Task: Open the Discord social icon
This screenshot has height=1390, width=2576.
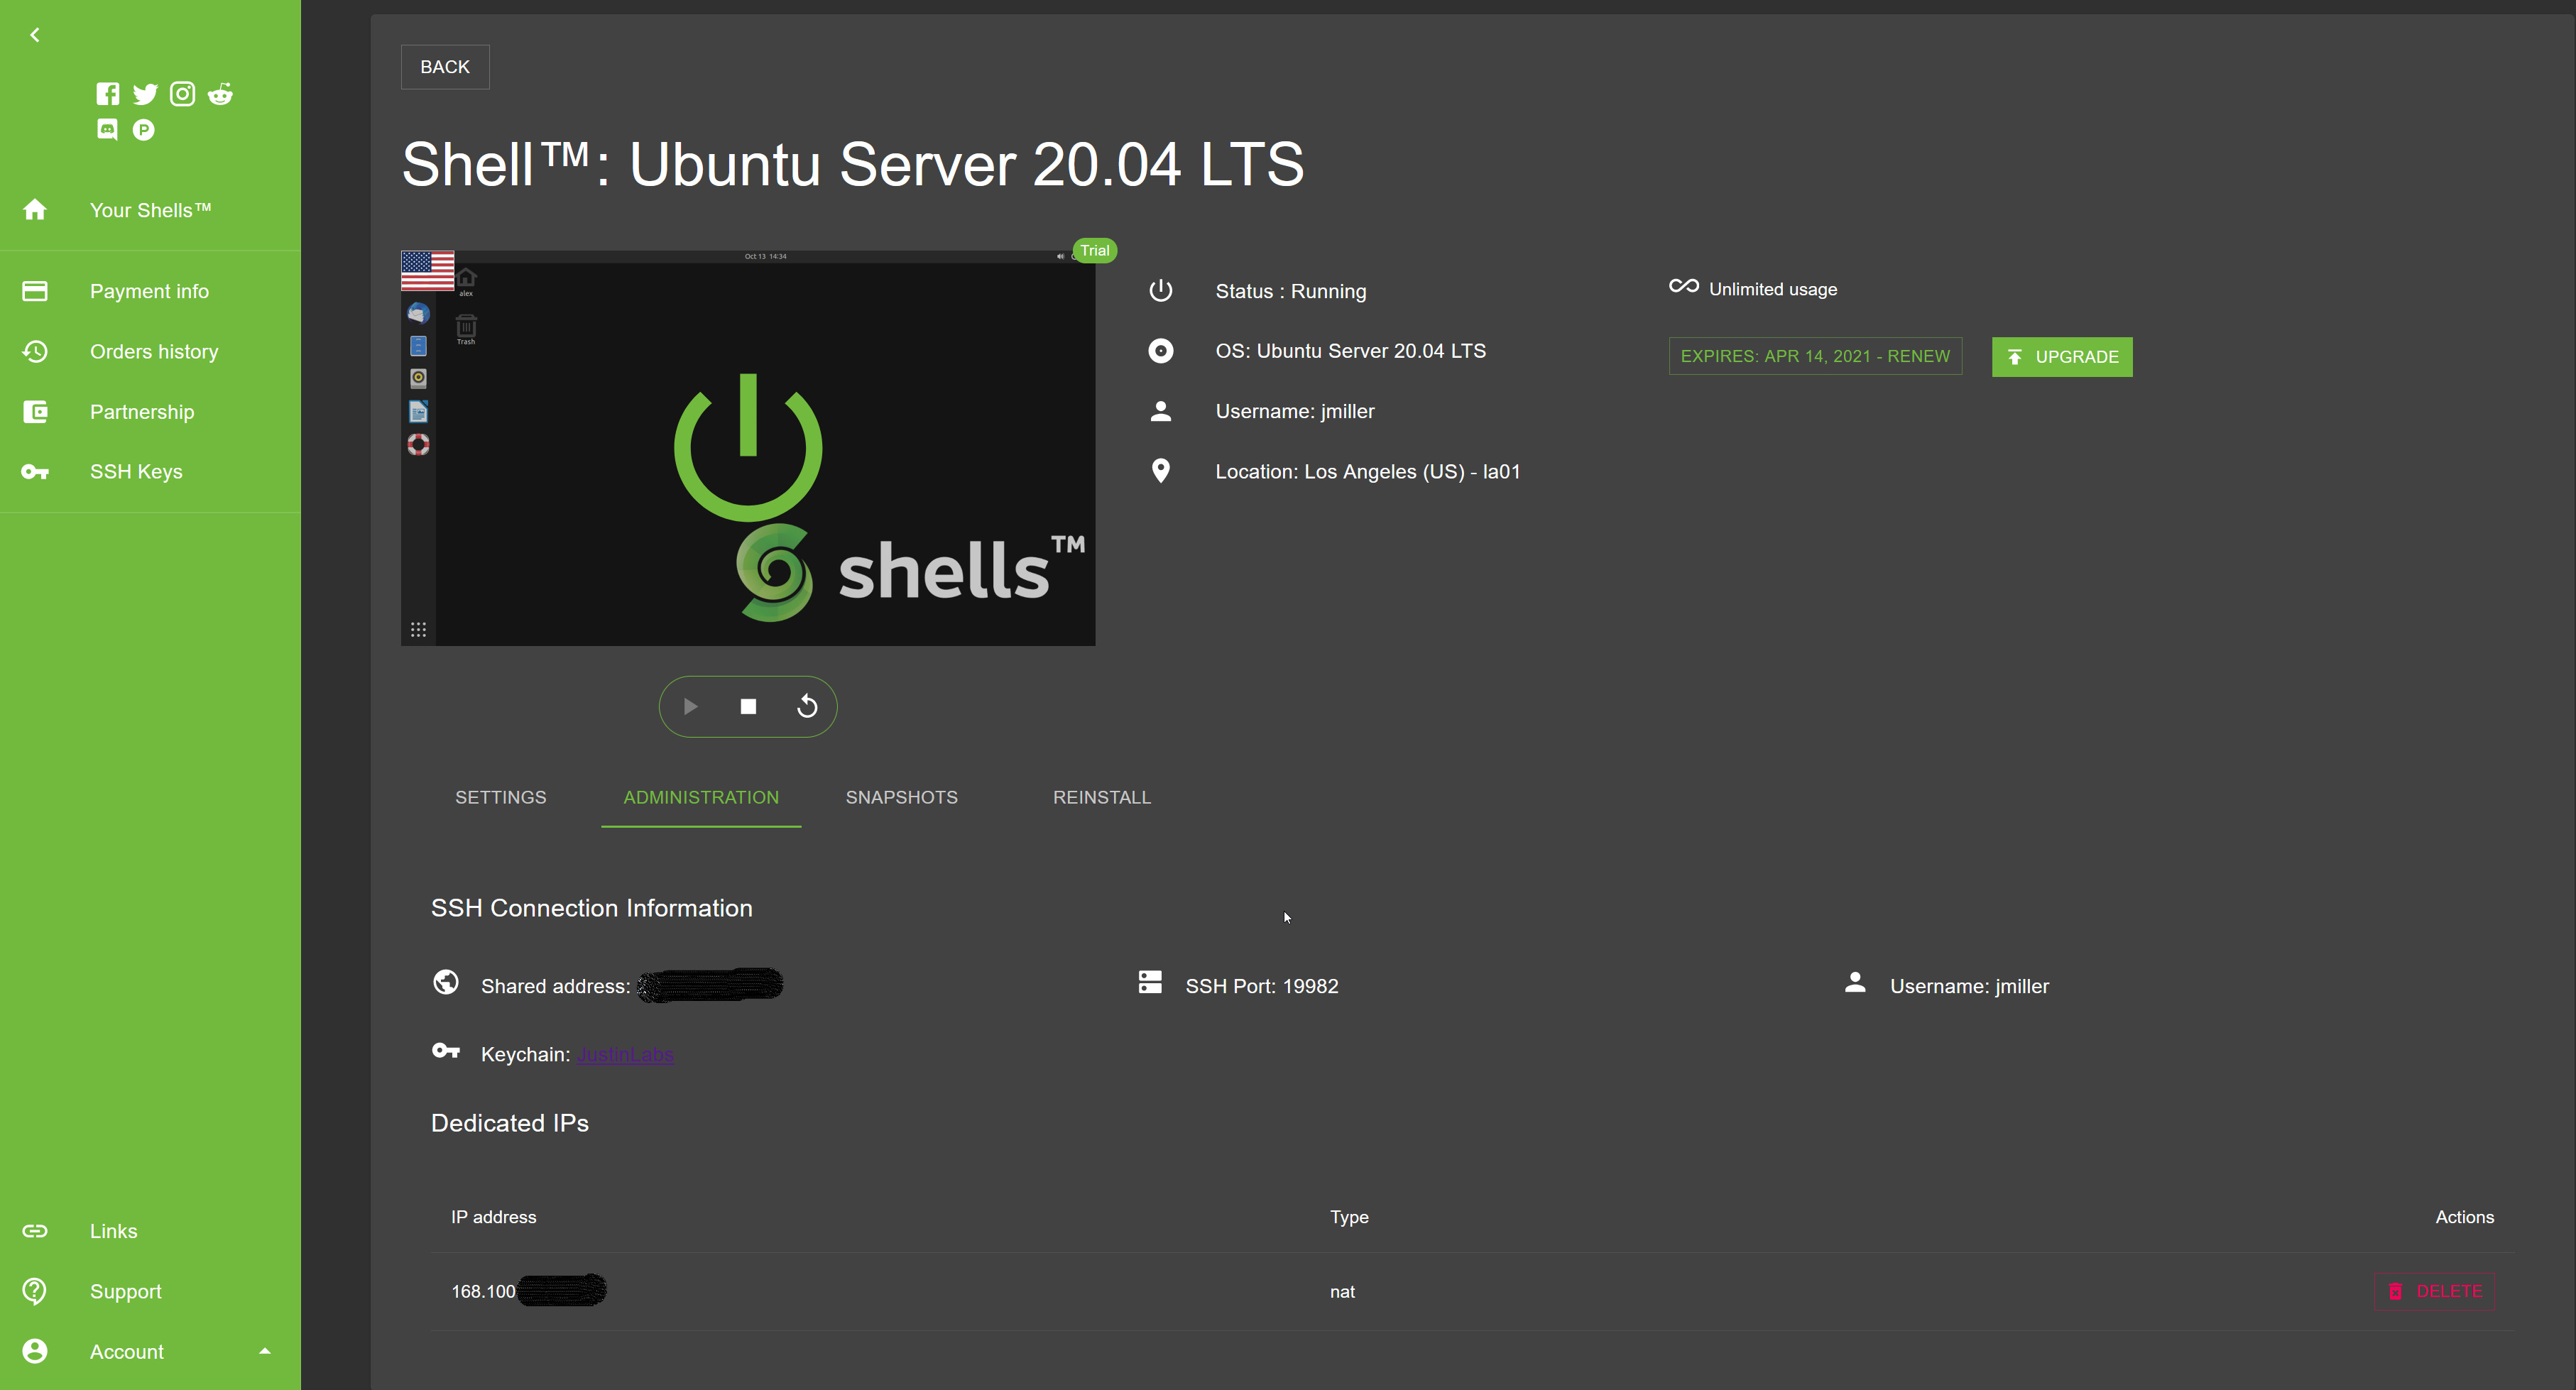Action: click(x=107, y=130)
